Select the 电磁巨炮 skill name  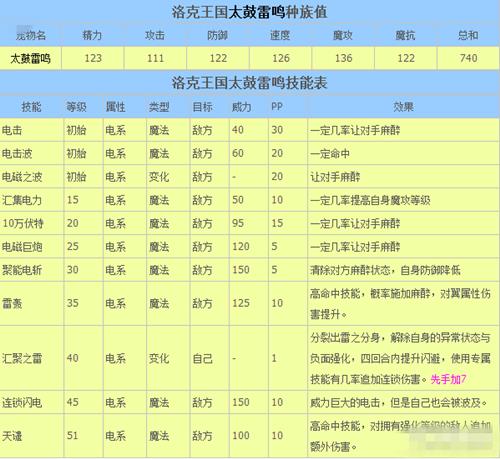22,247
